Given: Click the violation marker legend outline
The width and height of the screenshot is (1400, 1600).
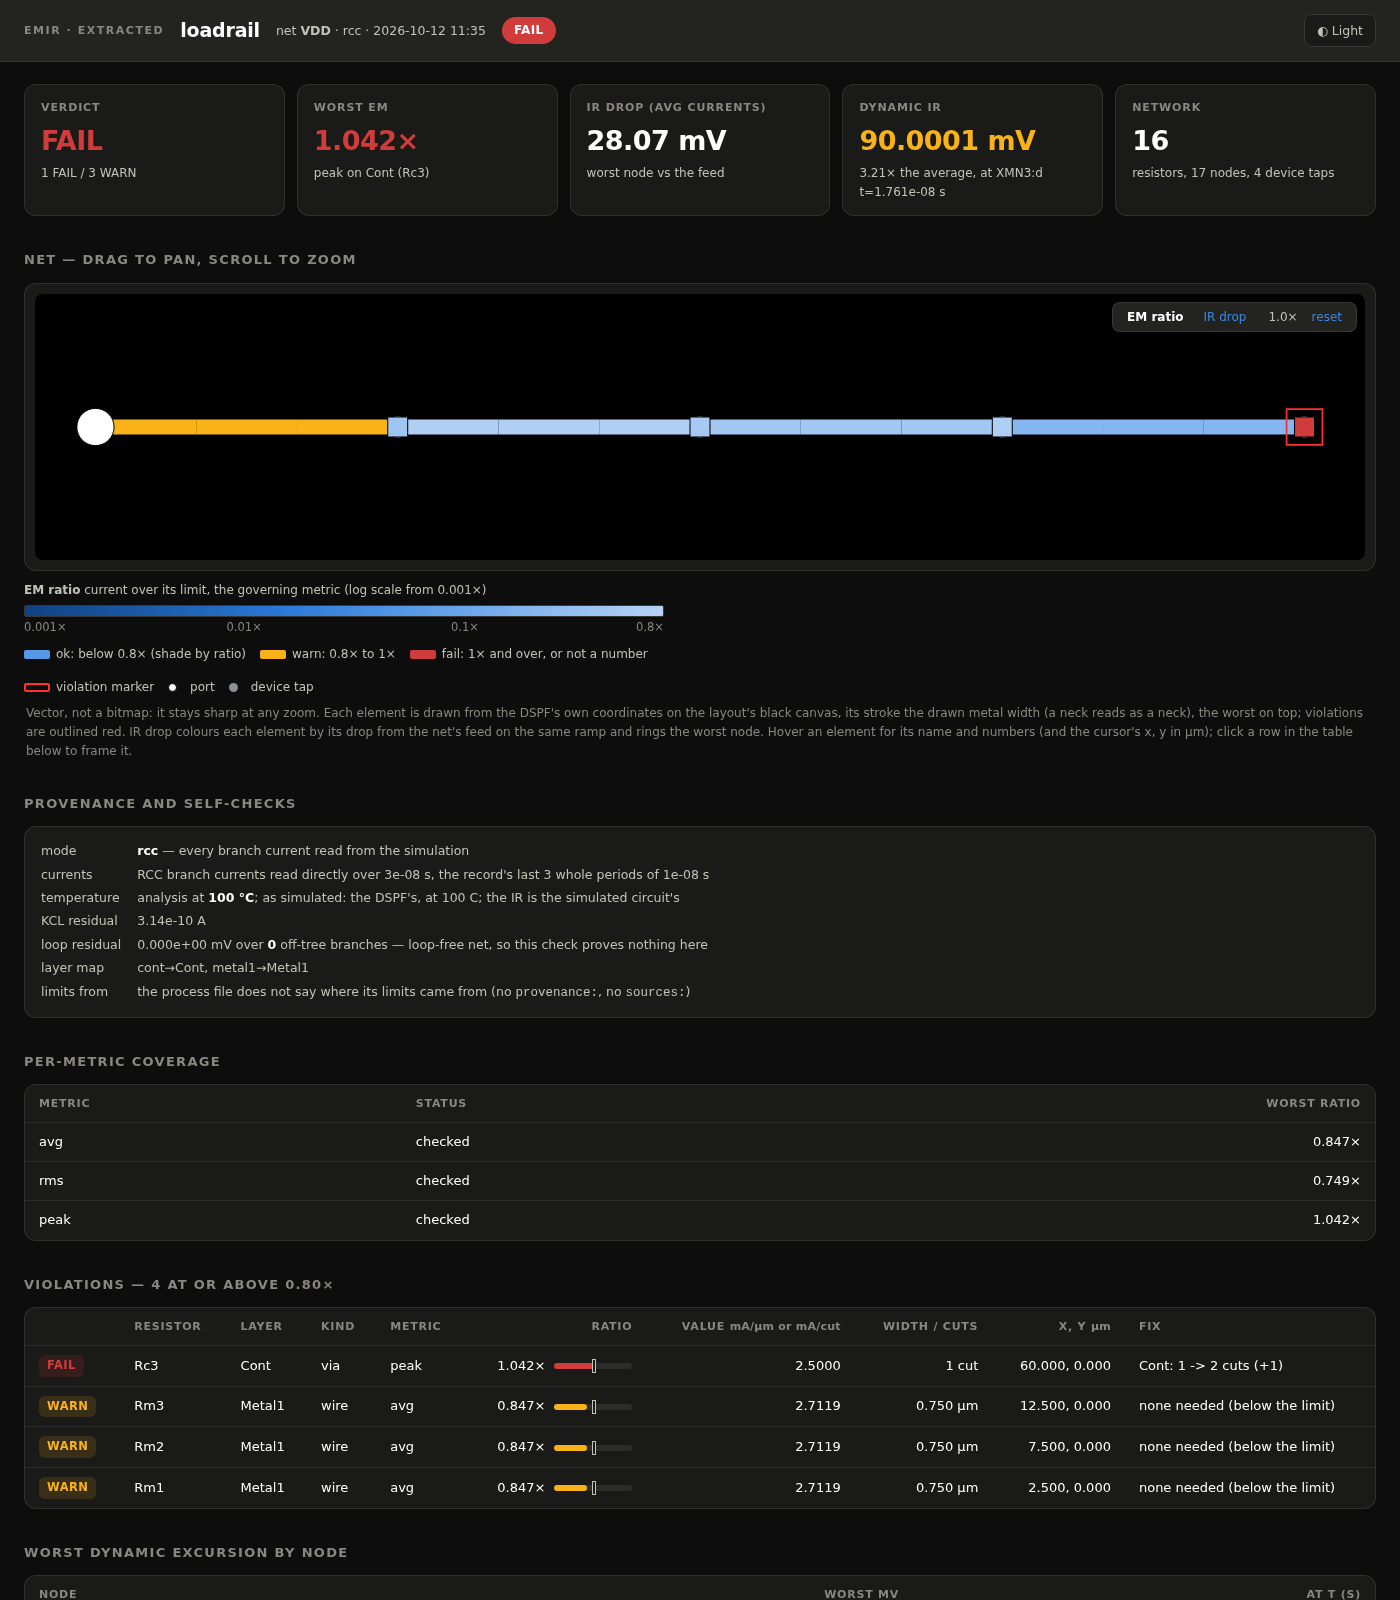Looking at the screenshot, I should pos(37,687).
